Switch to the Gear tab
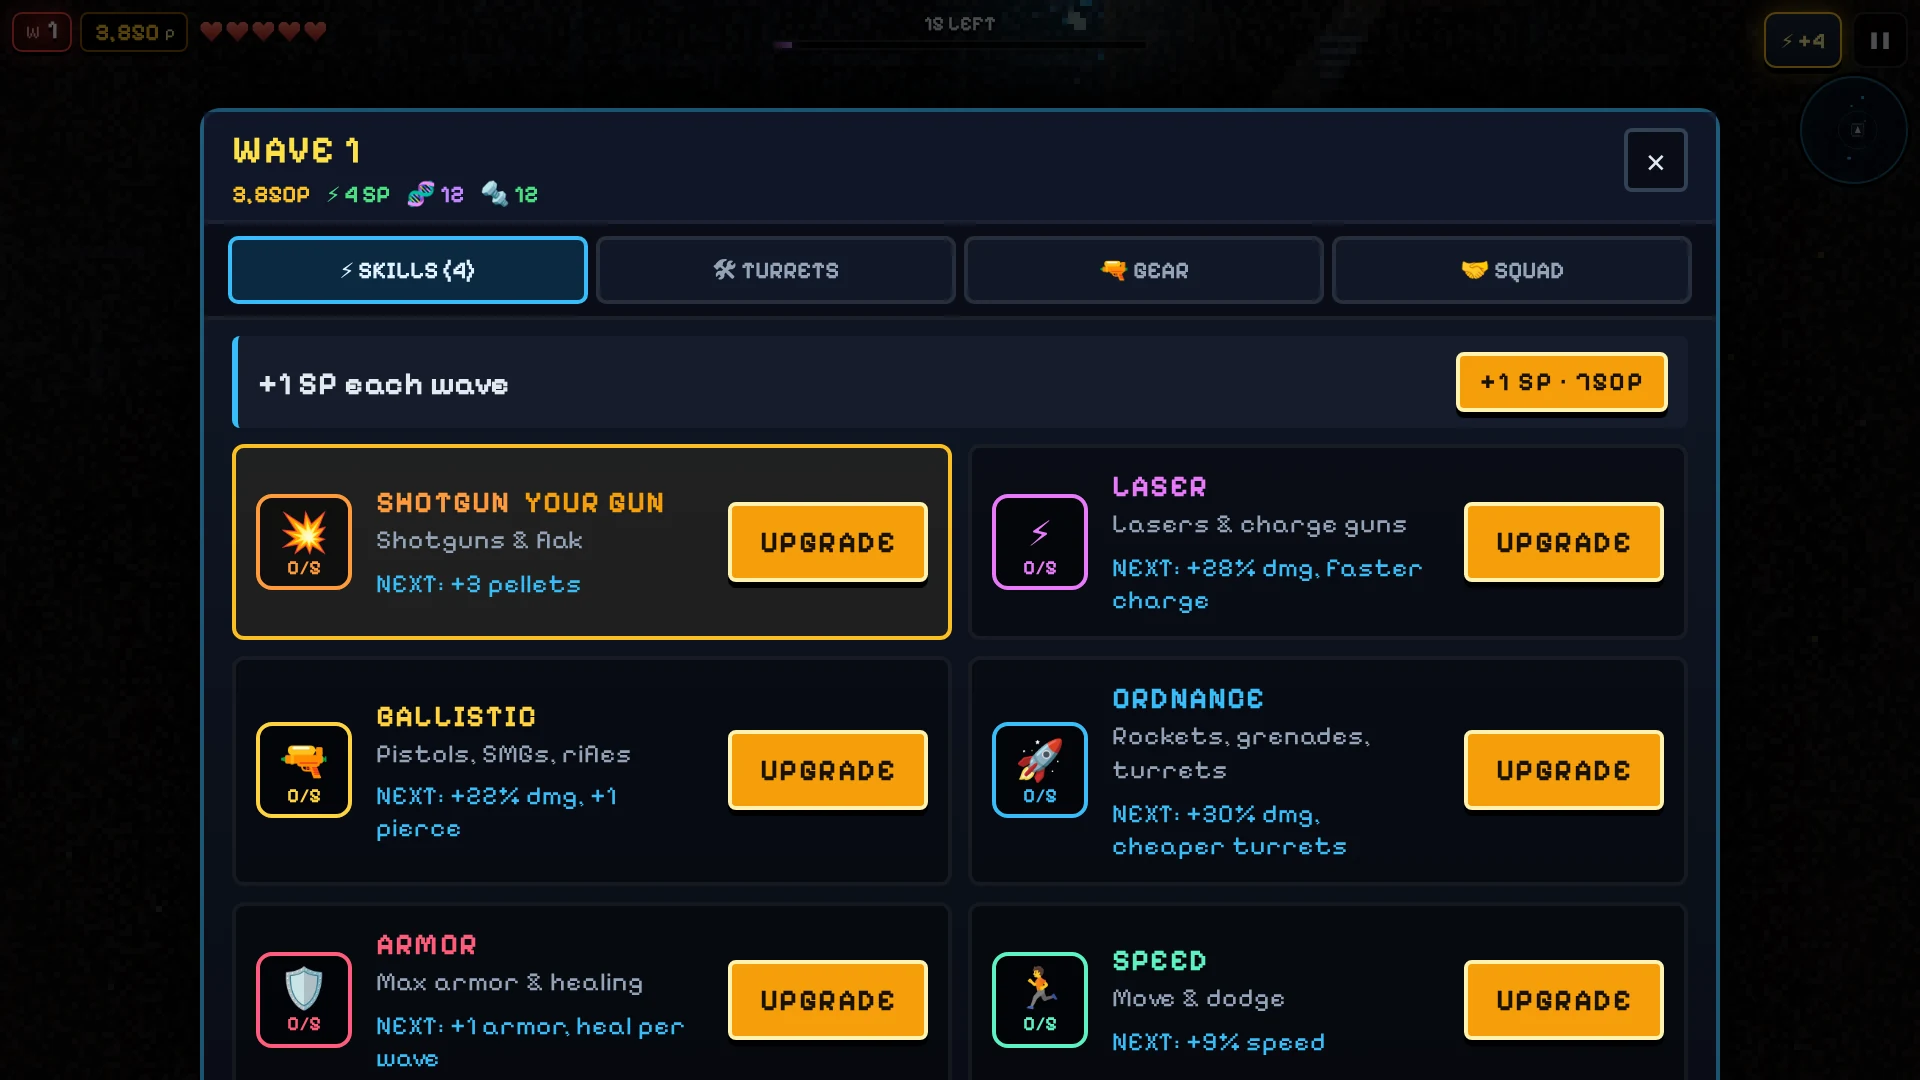 [x=1144, y=270]
